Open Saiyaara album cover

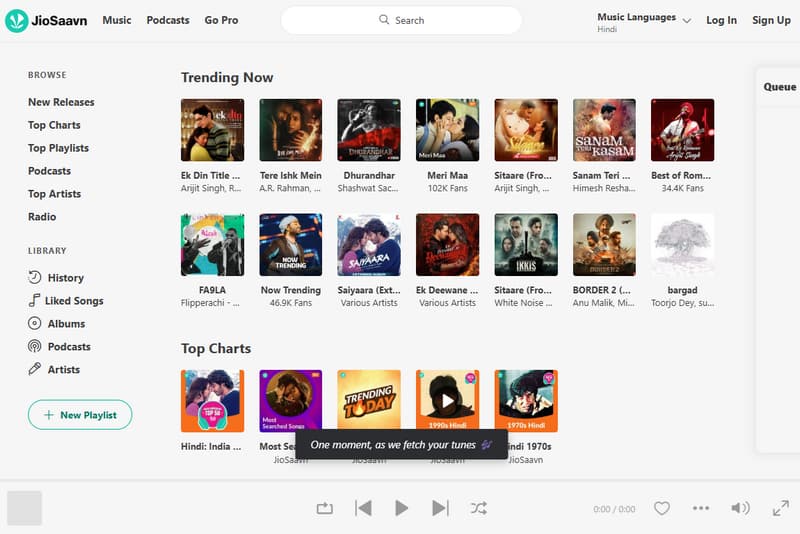click(x=369, y=245)
